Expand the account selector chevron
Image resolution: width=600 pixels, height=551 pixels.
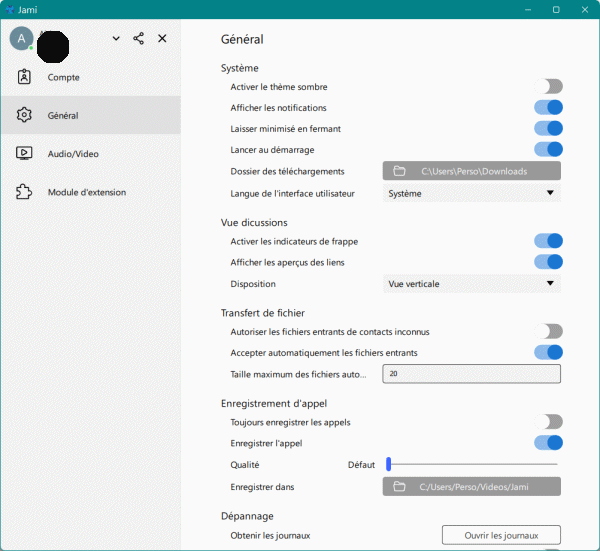(116, 39)
